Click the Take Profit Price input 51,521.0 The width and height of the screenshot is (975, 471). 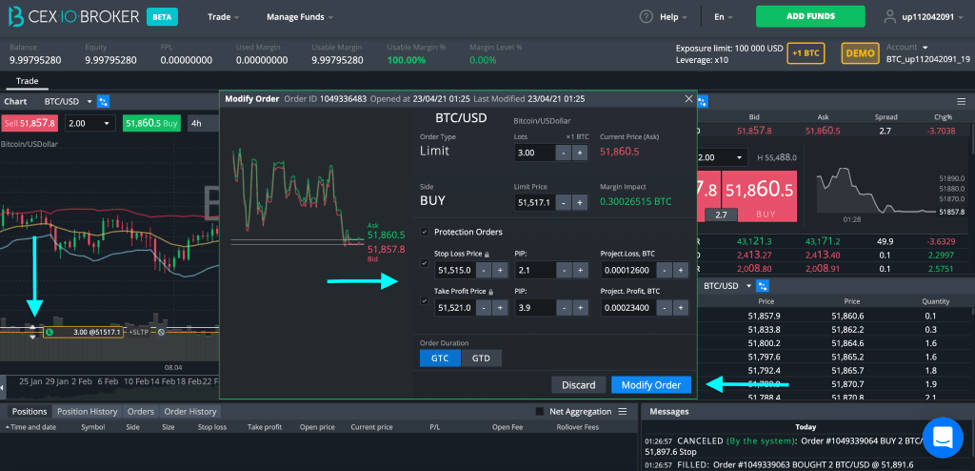click(x=455, y=307)
